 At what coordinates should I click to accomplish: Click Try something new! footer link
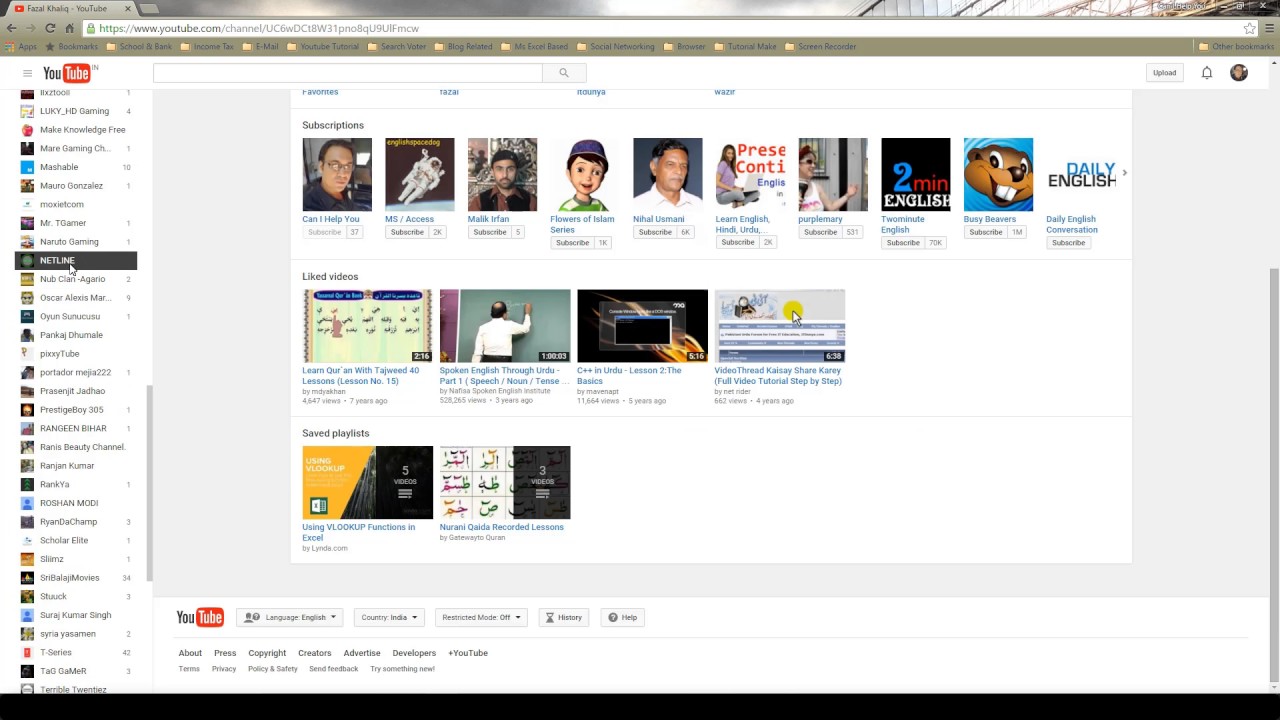[402, 669]
